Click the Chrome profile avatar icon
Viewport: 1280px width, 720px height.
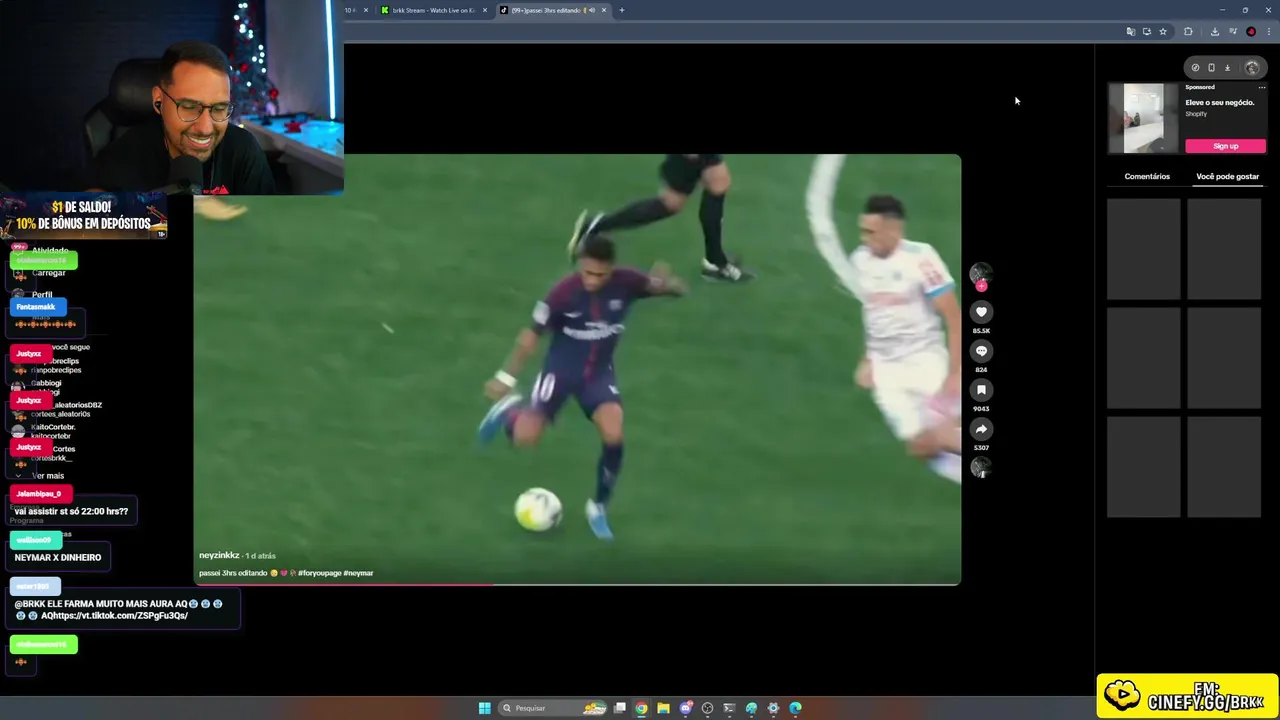(x=1251, y=32)
